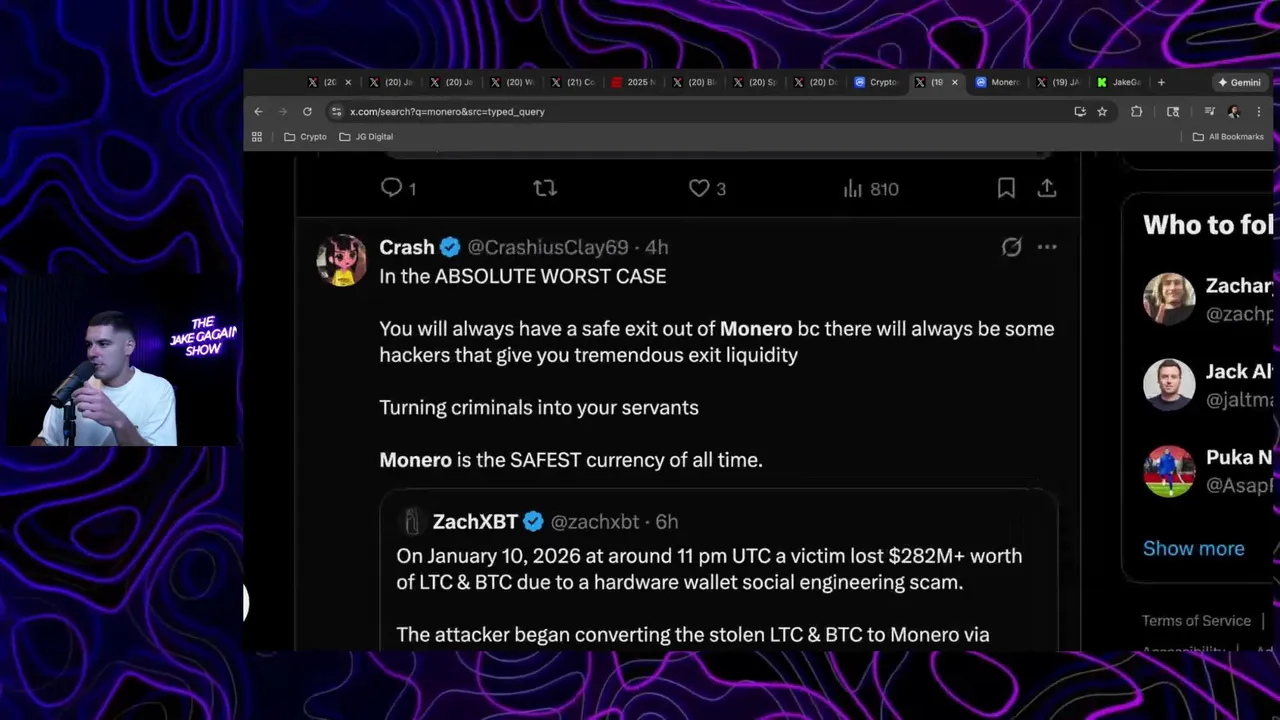This screenshot has height=720, width=1280.
Task: Open the more options menu on Crash's tweet
Action: (x=1047, y=247)
